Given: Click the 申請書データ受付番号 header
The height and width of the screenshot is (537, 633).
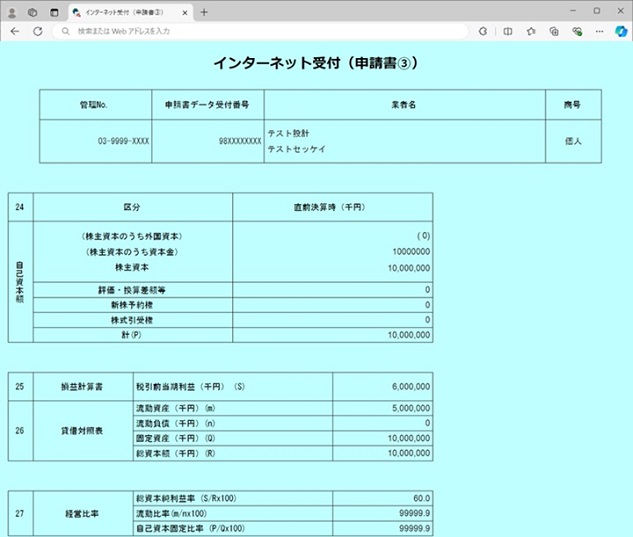Looking at the screenshot, I should pyautogui.click(x=208, y=105).
